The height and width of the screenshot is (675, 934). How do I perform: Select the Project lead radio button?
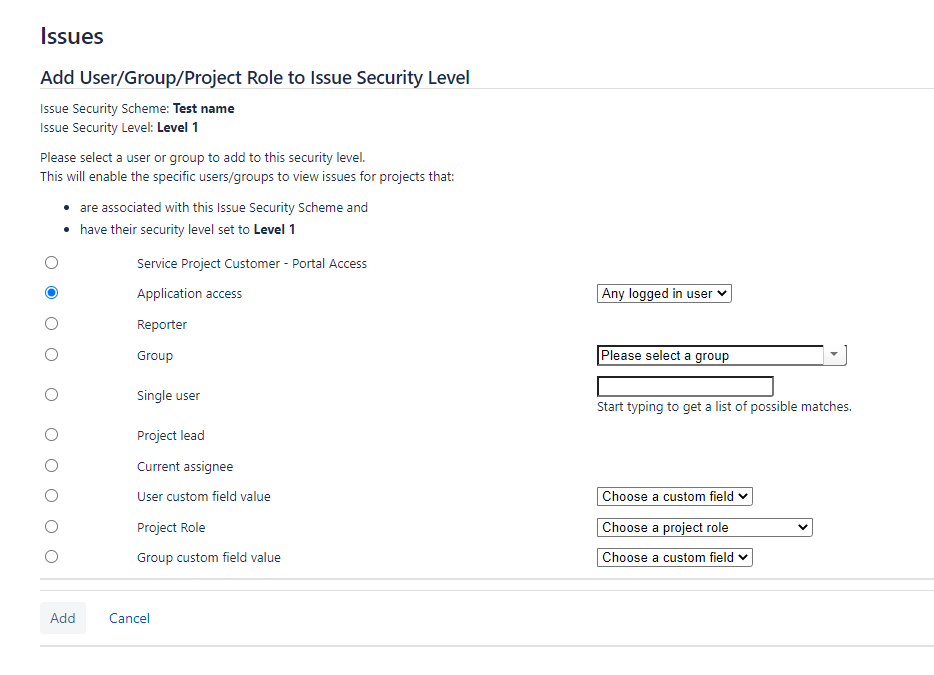(x=52, y=435)
